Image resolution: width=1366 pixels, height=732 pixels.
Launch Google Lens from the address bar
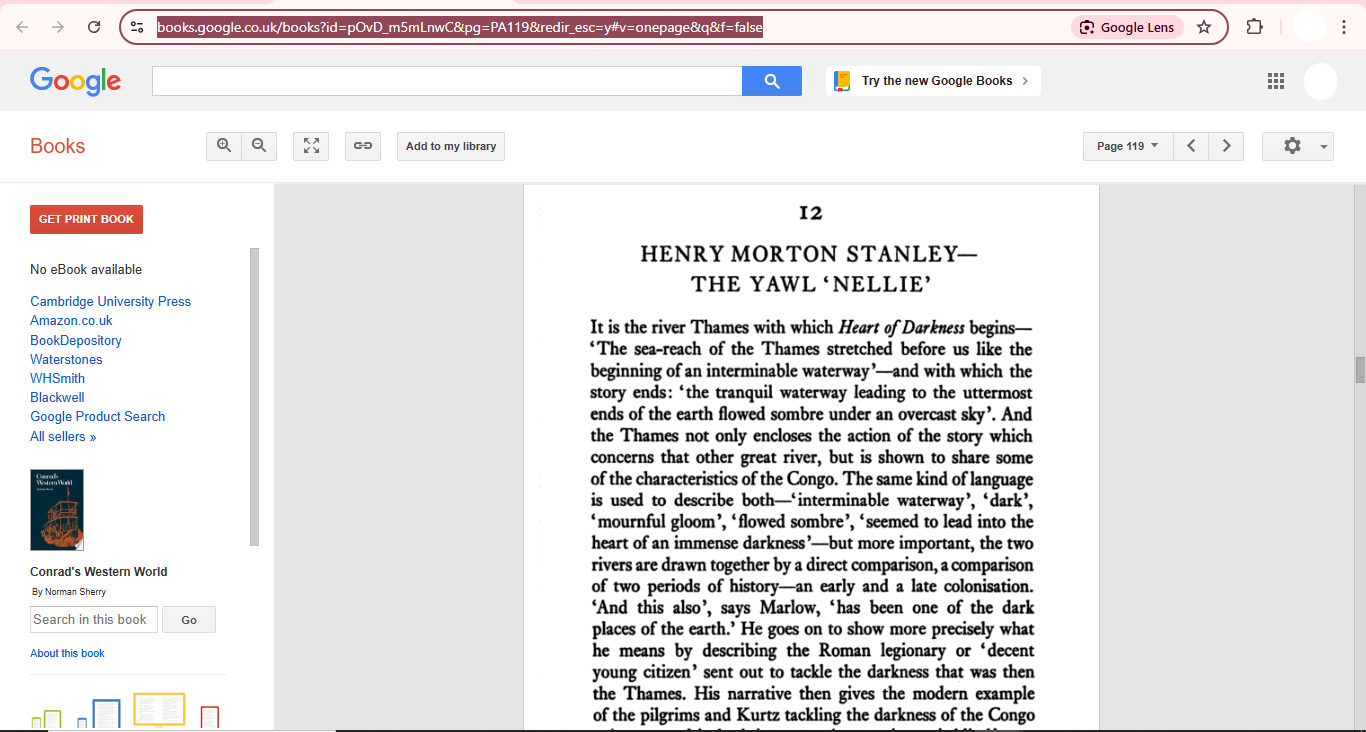coord(1127,27)
